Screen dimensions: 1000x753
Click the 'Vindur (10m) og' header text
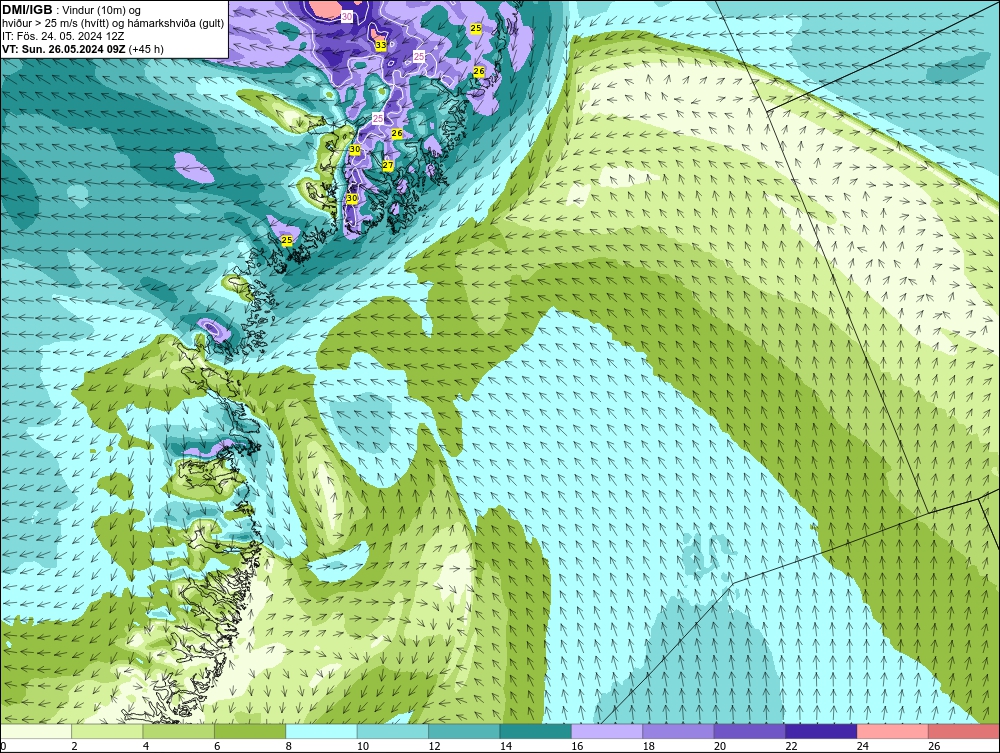(103, 10)
